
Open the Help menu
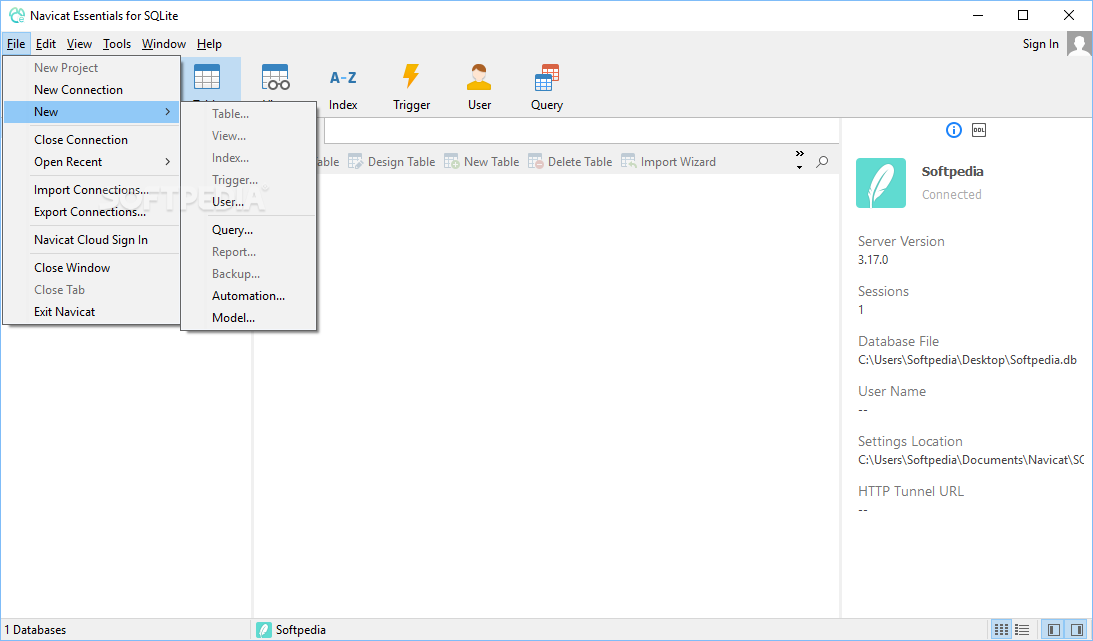tap(209, 44)
